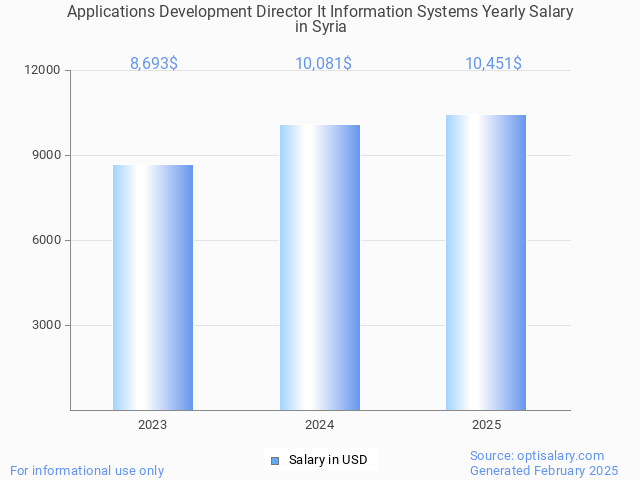640x480 pixels.
Task: Click the 'Generated February 2025' text
Action: [544, 471]
